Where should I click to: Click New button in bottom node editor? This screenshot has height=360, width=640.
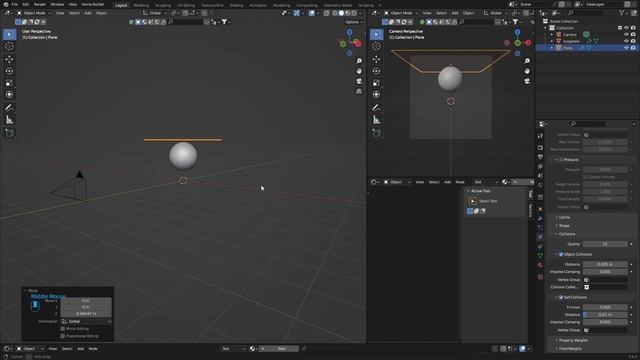281,349
